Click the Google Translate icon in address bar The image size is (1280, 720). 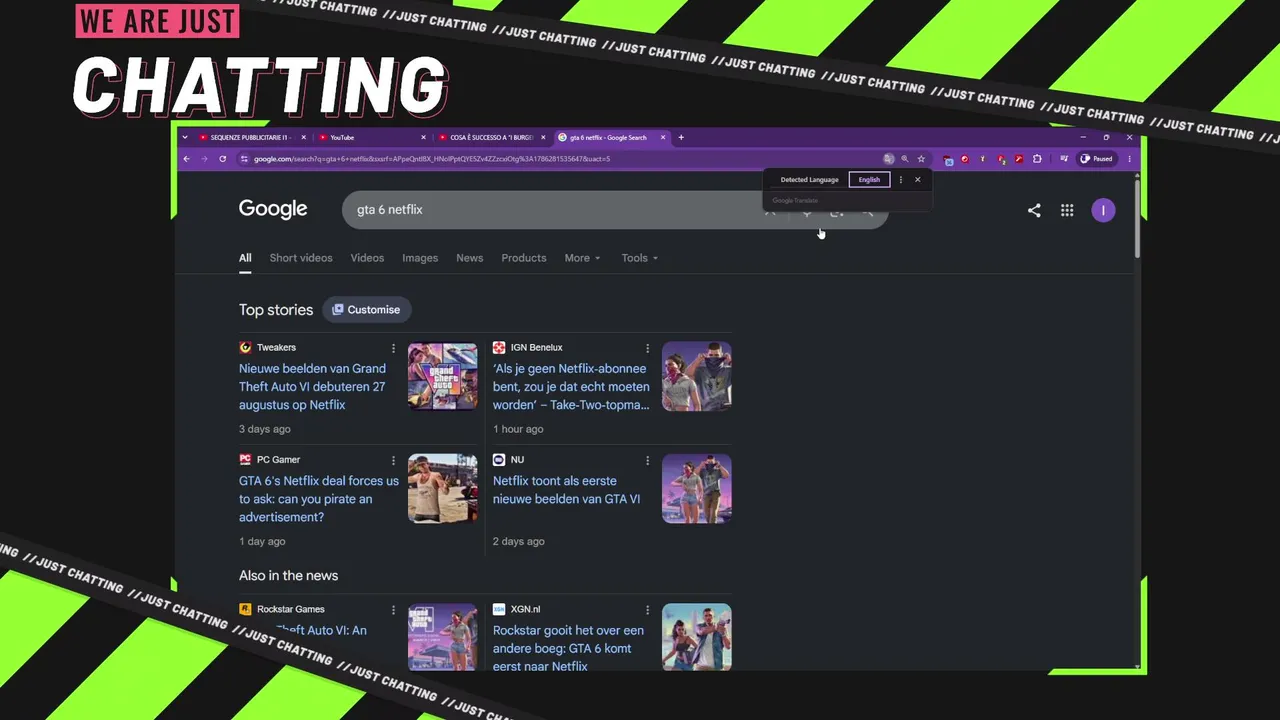coord(888,159)
